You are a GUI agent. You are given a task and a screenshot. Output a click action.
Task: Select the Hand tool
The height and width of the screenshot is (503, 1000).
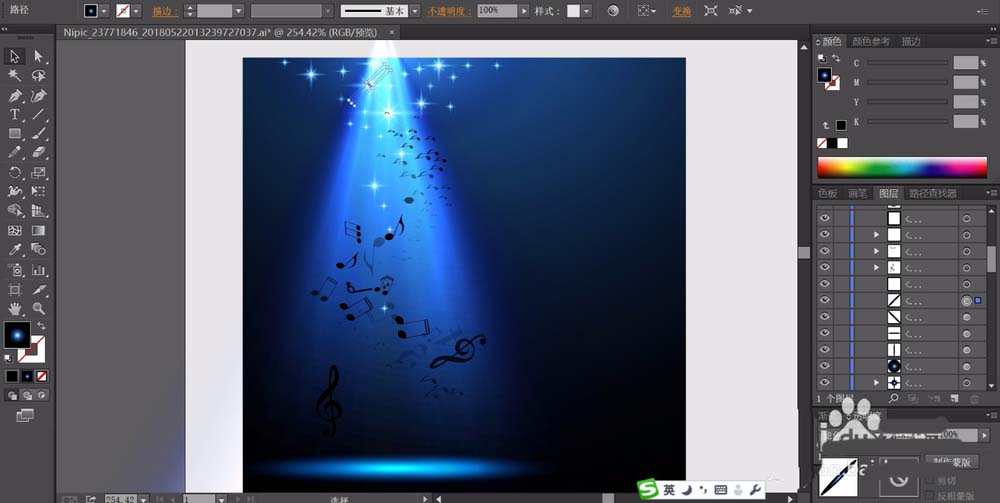click(15, 309)
